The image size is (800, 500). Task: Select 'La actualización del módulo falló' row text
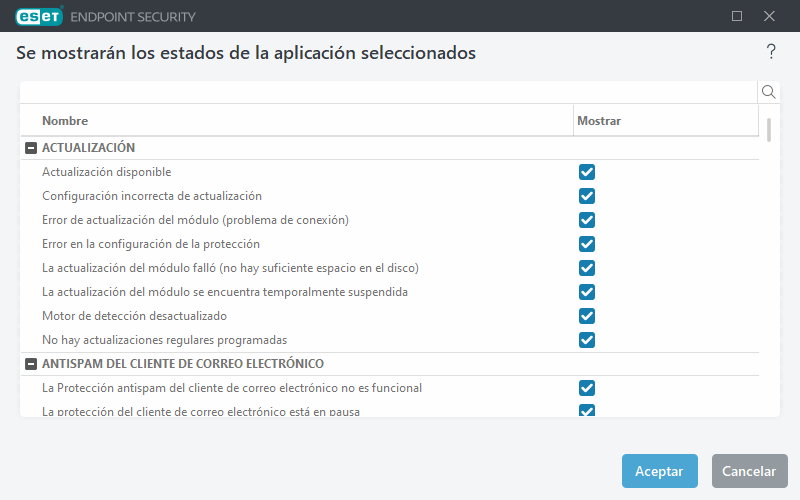pos(230,268)
